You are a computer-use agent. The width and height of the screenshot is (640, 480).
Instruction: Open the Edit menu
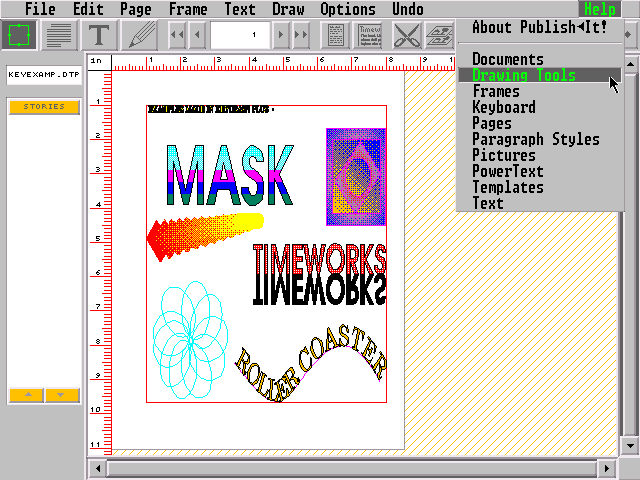coord(88,9)
